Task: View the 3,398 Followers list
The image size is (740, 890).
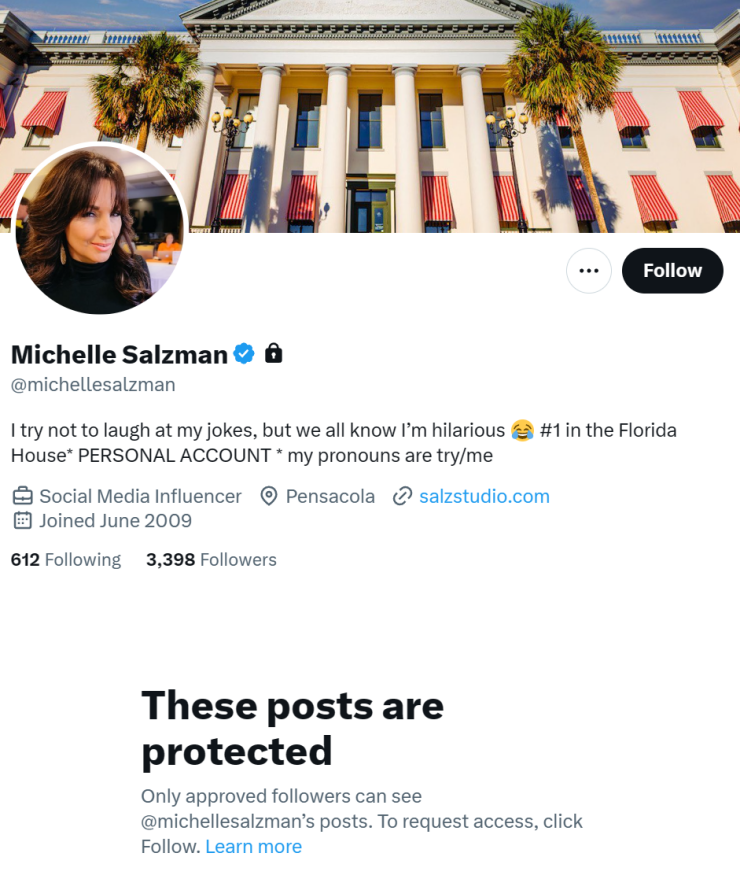Action: (x=211, y=560)
